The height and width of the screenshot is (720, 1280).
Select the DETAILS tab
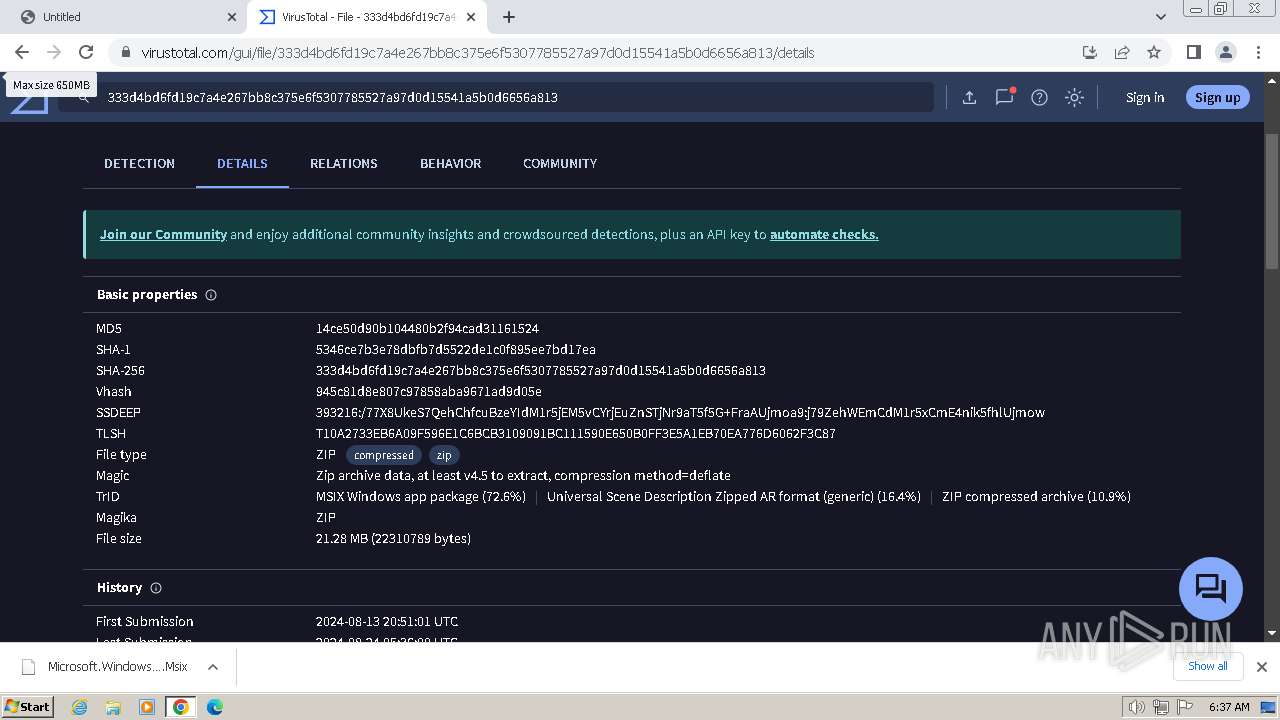242,163
